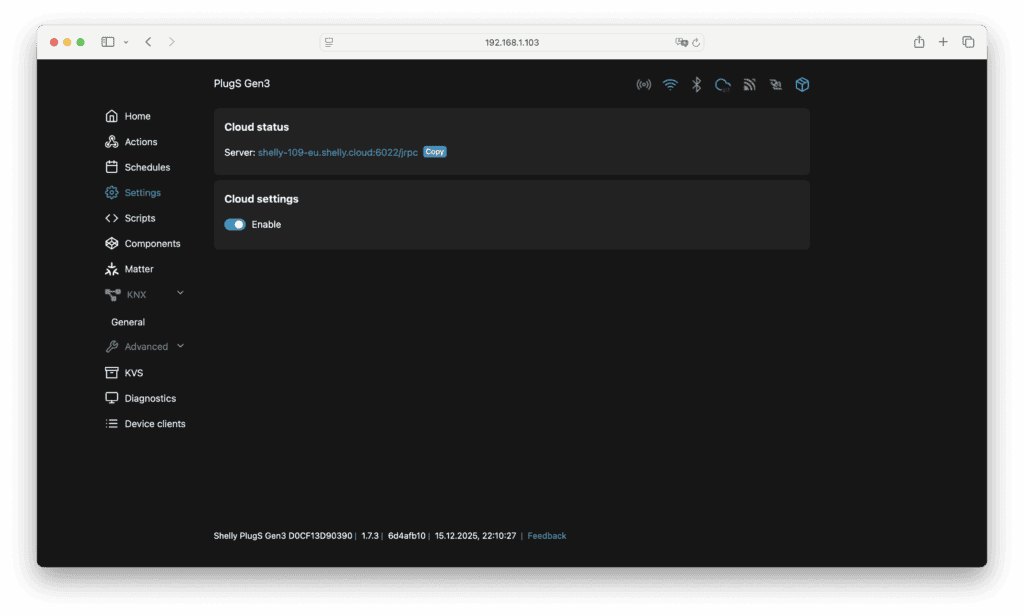The image size is (1024, 616).
Task: Click Safari's share icon
Action: (x=918, y=42)
